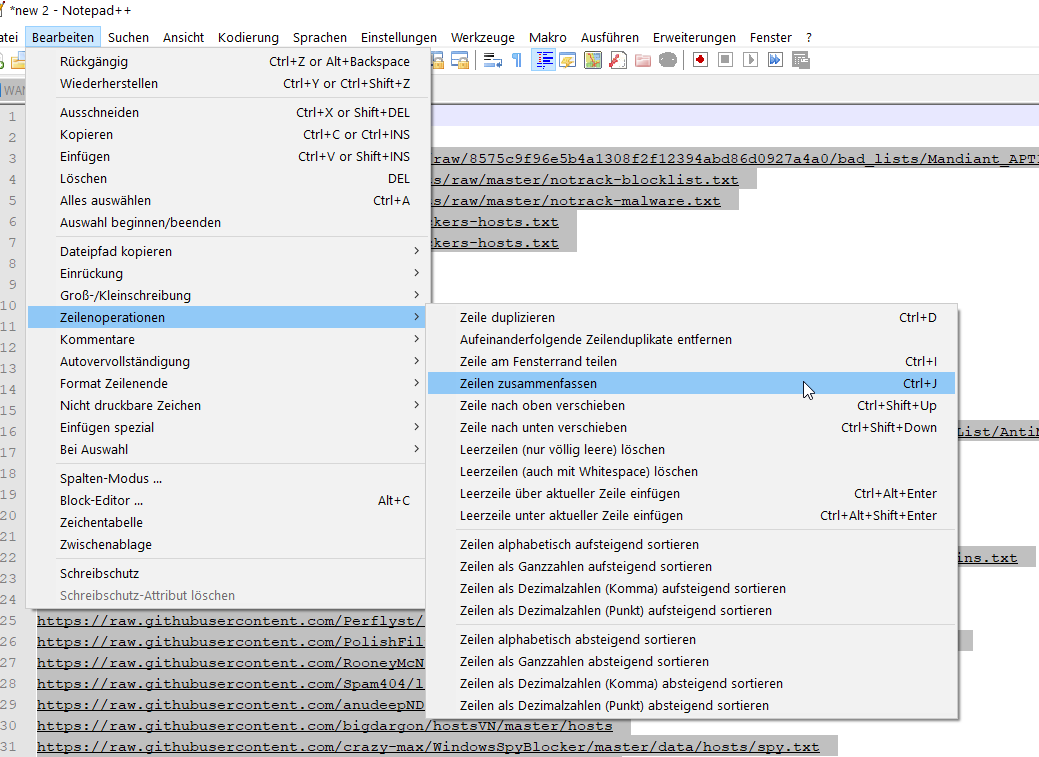The height and width of the screenshot is (757, 1039).
Task: Toggle the word wrap toolbar icon
Action: tap(492, 60)
